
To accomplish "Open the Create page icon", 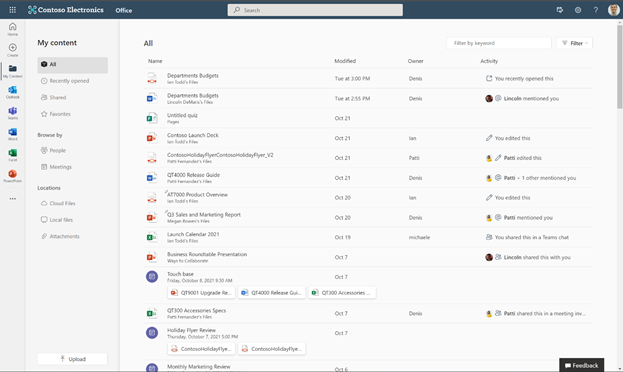I will pyautogui.click(x=13, y=50).
